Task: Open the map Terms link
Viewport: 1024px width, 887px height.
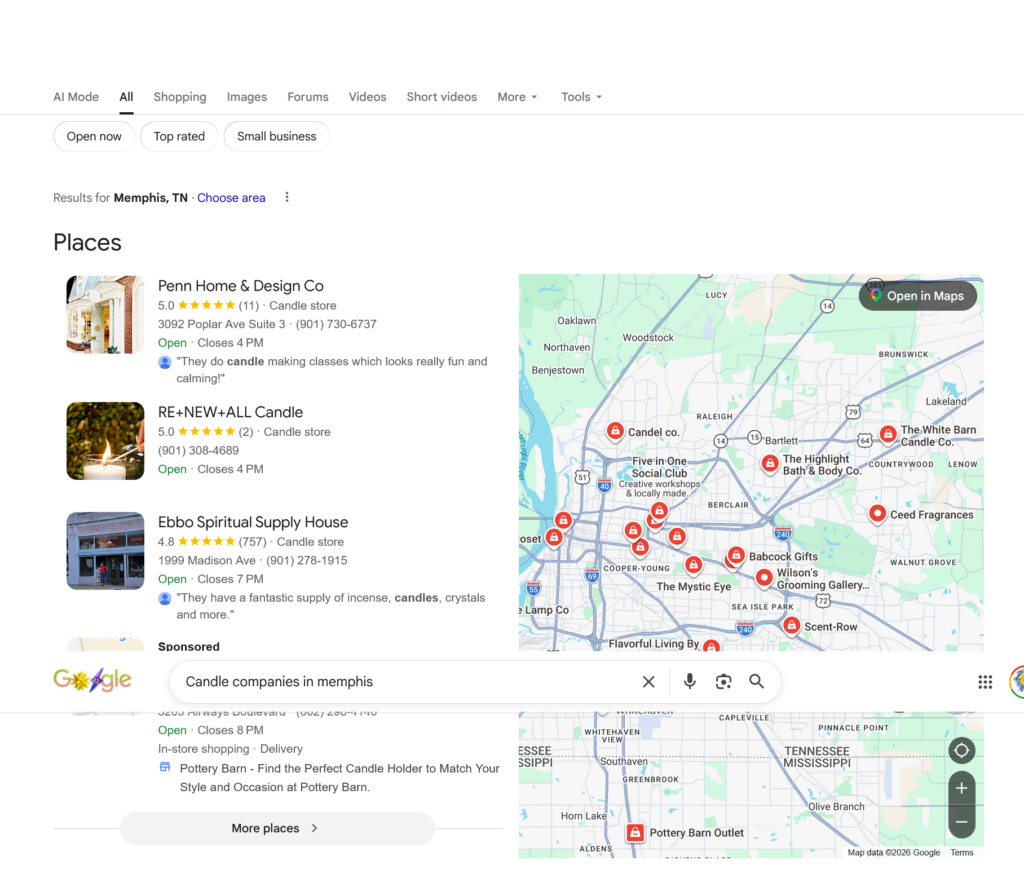Action: [x=961, y=852]
